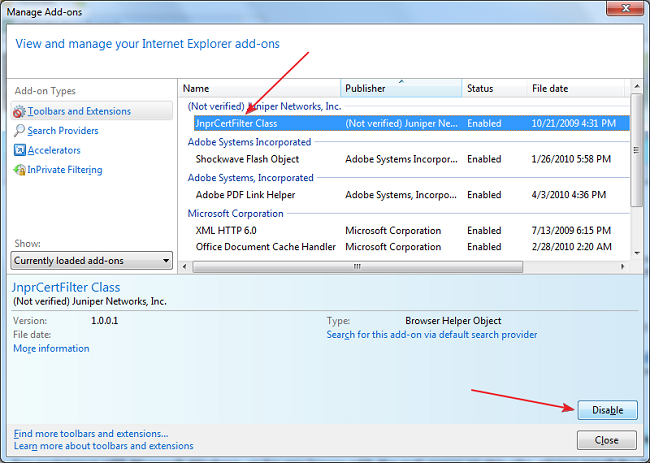Click the File date column header
The width and height of the screenshot is (650, 463).
click(x=575, y=88)
